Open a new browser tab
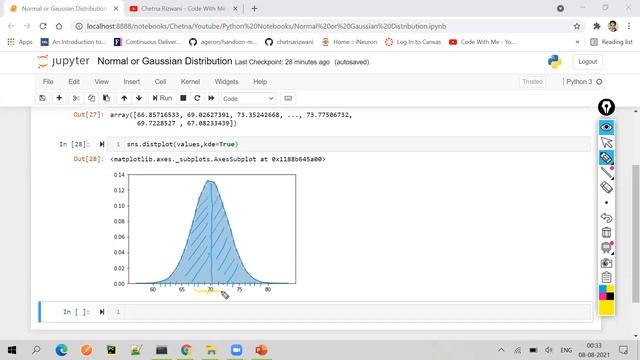640x360 pixels. [254, 9]
